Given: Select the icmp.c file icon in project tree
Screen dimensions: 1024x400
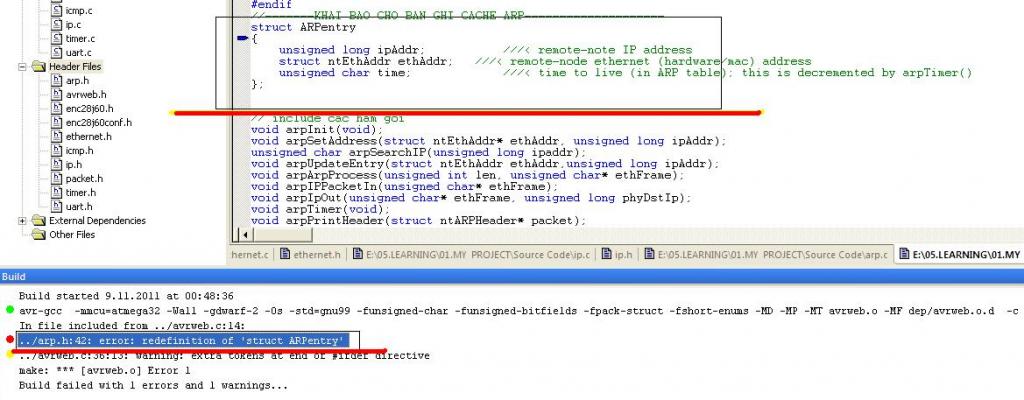Looking at the screenshot, I should pos(57,10).
